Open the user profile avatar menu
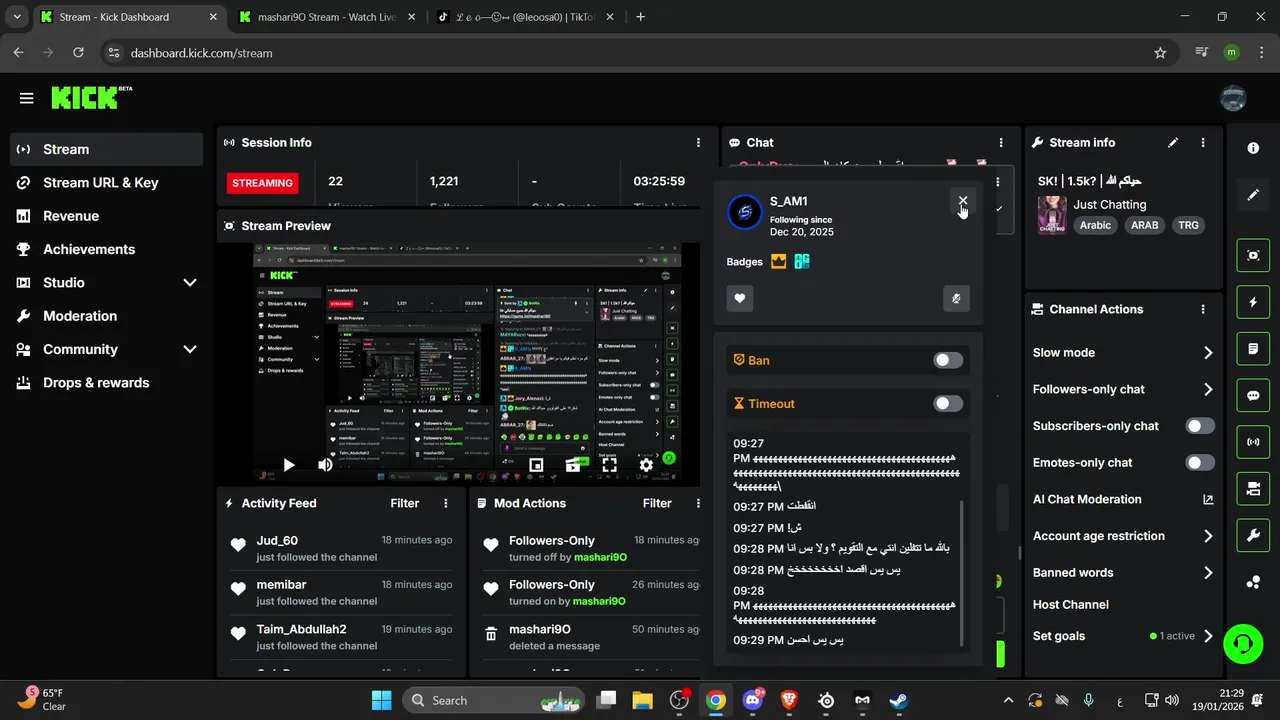1280x720 pixels. (x=1233, y=98)
